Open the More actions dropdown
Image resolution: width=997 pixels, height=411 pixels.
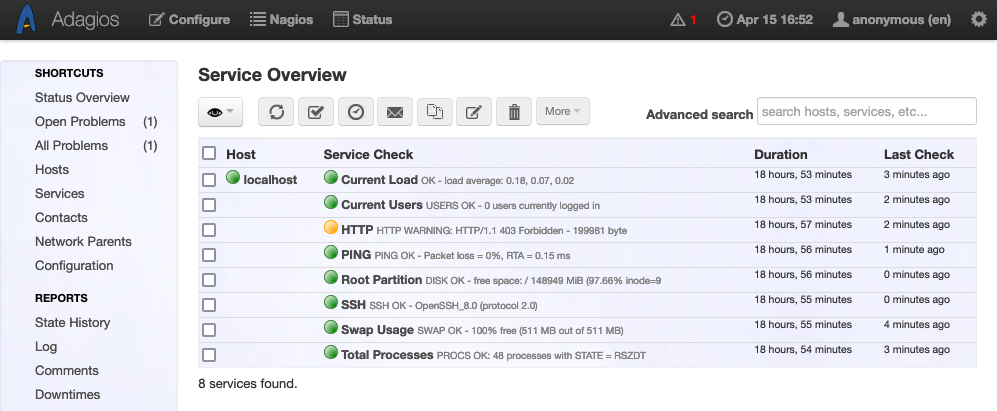[563, 112]
